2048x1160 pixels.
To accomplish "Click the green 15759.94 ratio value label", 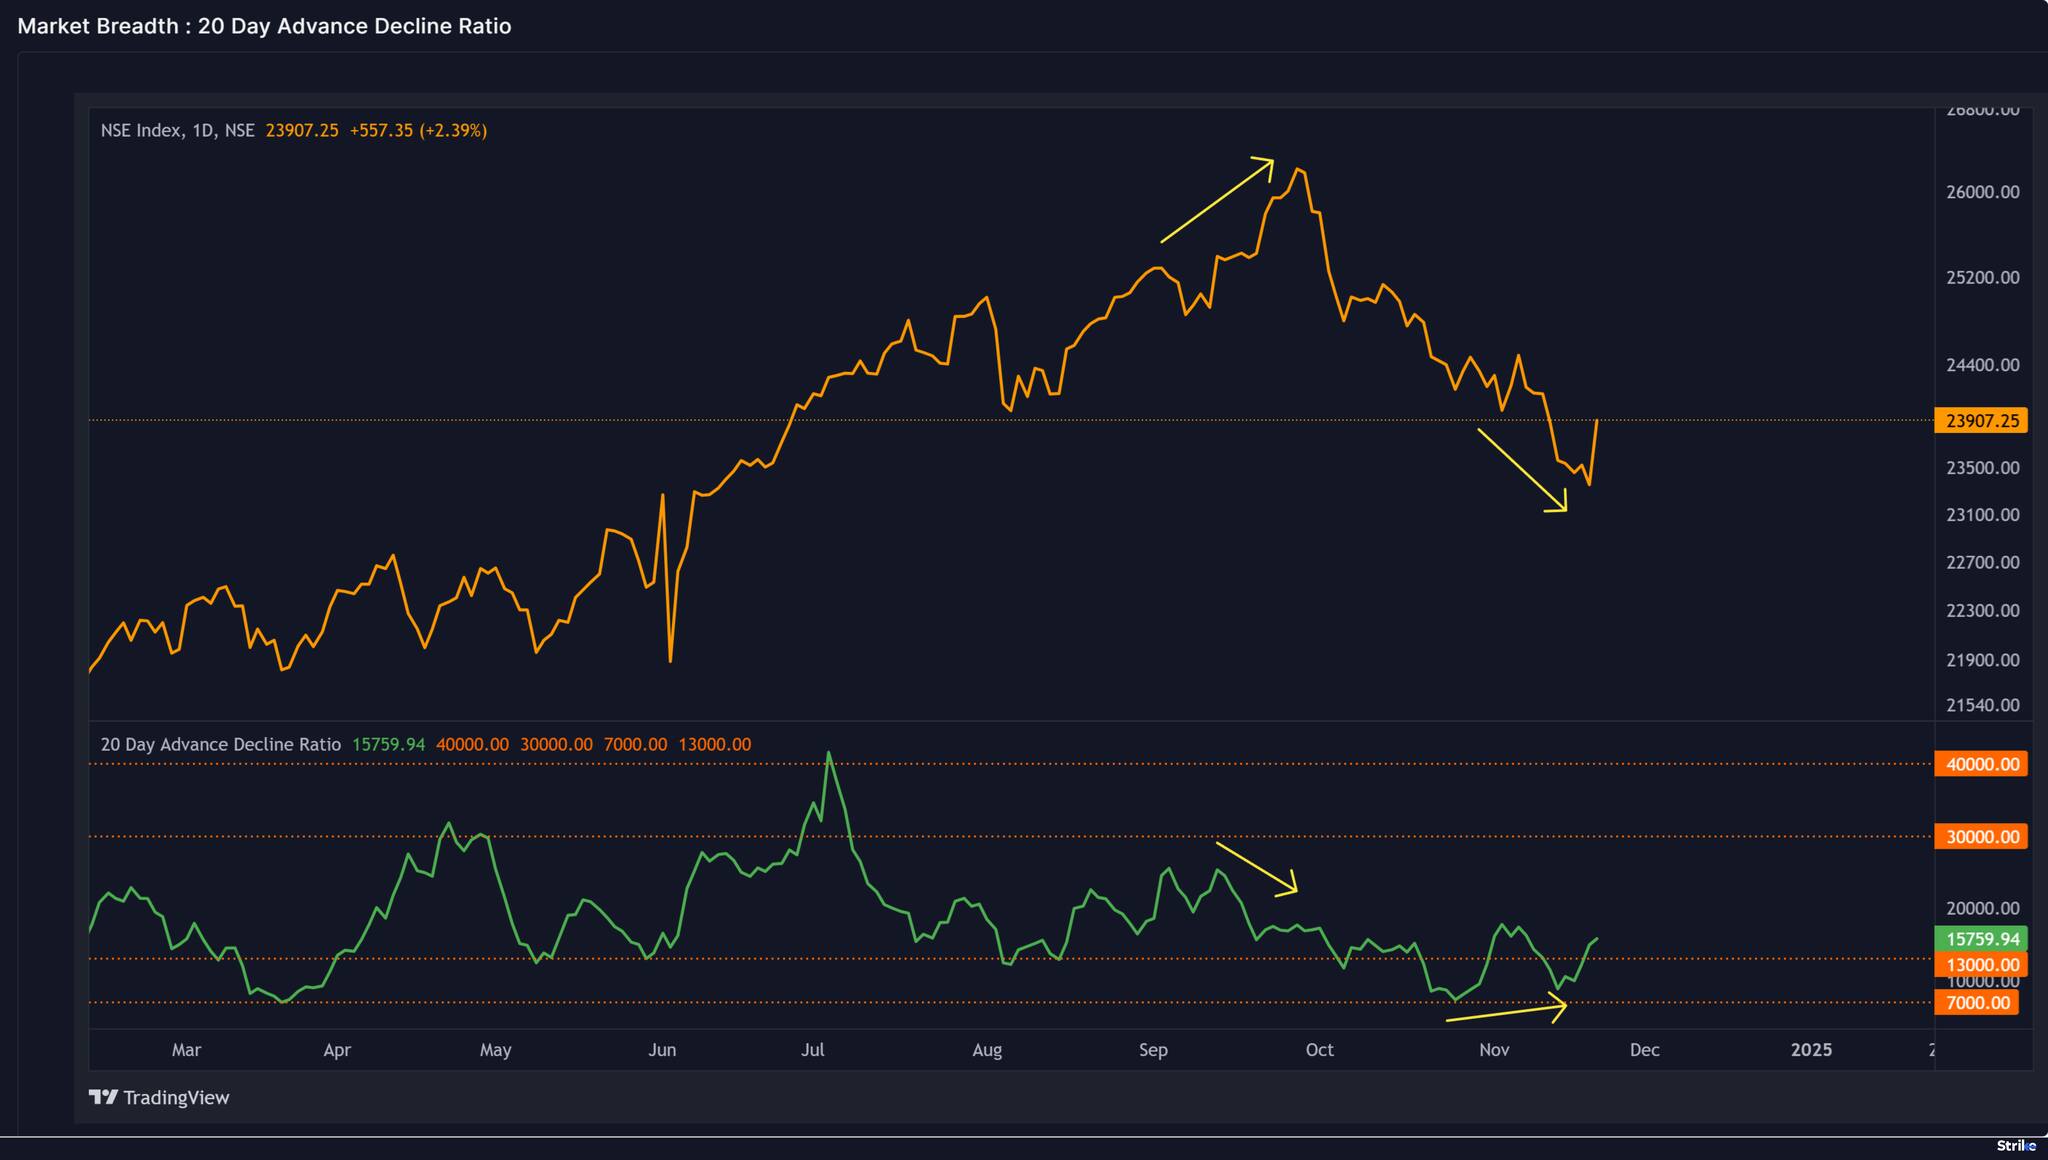I will pyautogui.click(x=1980, y=939).
